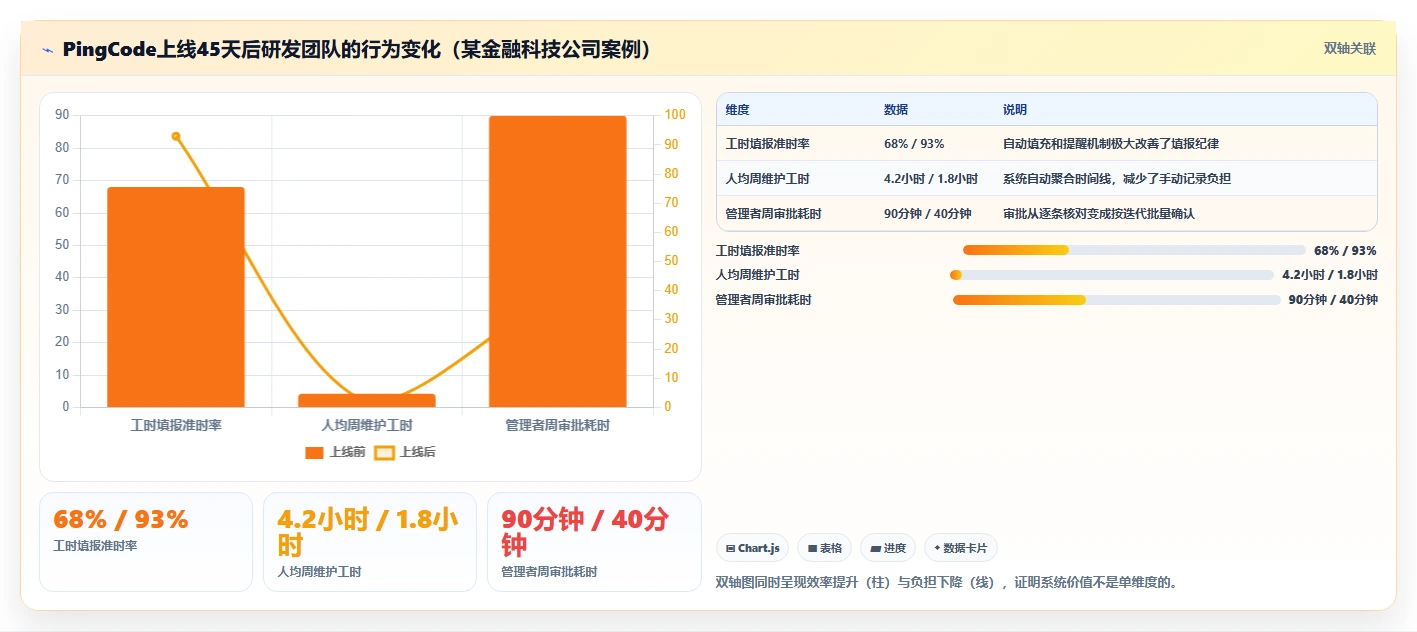Click the PingCode上线45天 panel title
This screenshot has height=632, width=1417.
coord(358,50)
